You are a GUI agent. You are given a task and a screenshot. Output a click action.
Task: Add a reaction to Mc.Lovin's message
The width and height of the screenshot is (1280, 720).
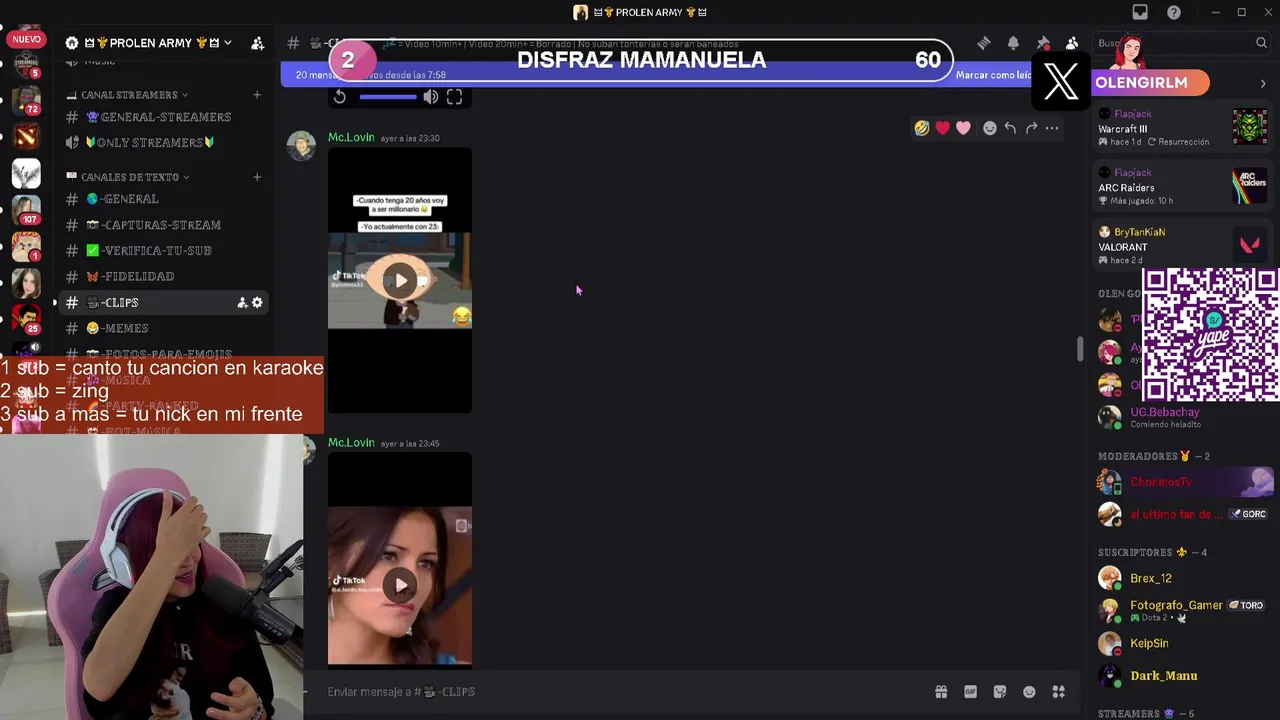click(990, 128)
